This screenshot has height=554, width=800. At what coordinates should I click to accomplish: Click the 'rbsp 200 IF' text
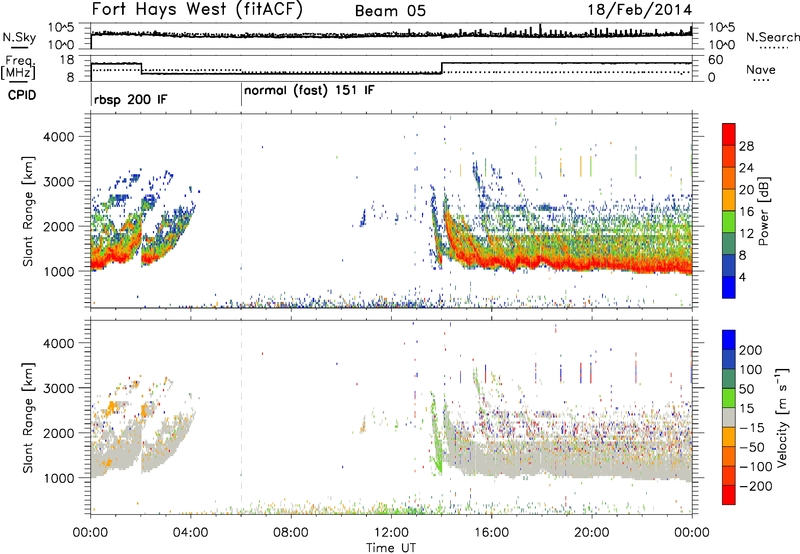[x=131, y=99]
